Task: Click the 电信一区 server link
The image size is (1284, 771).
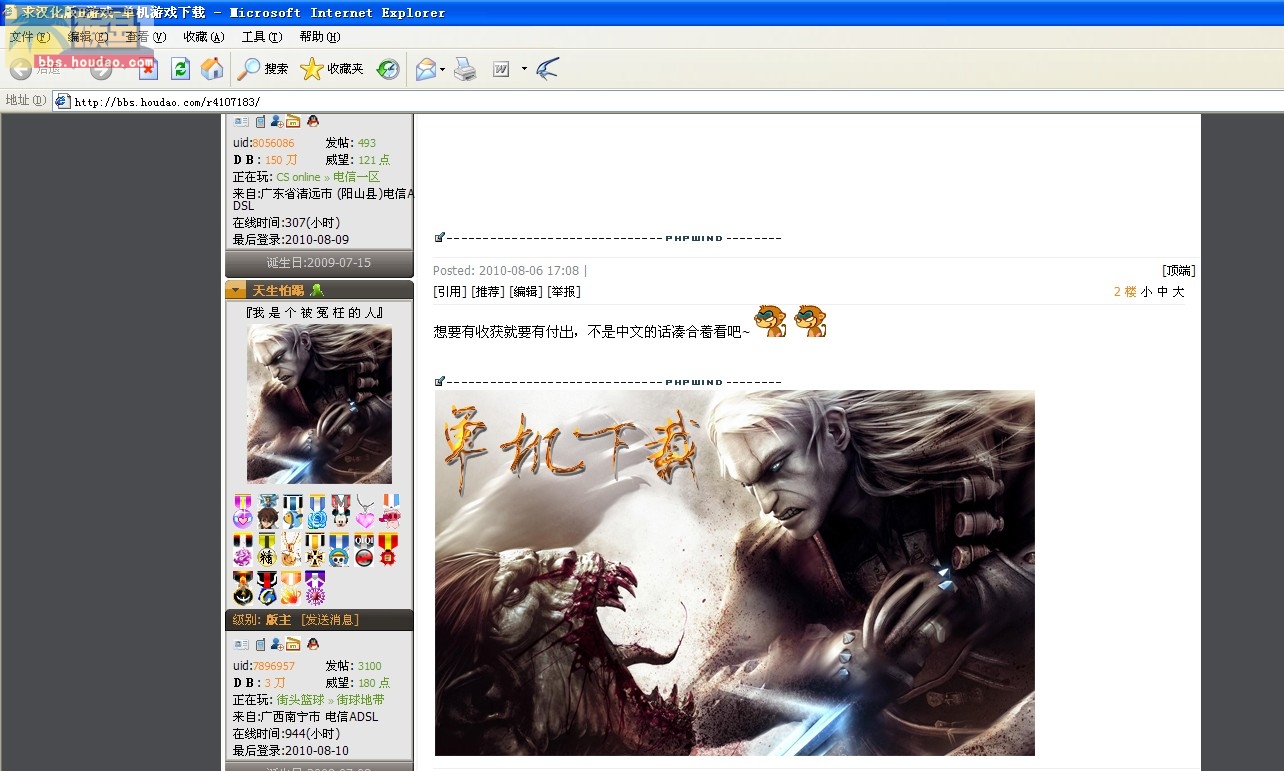Action: 357,177
